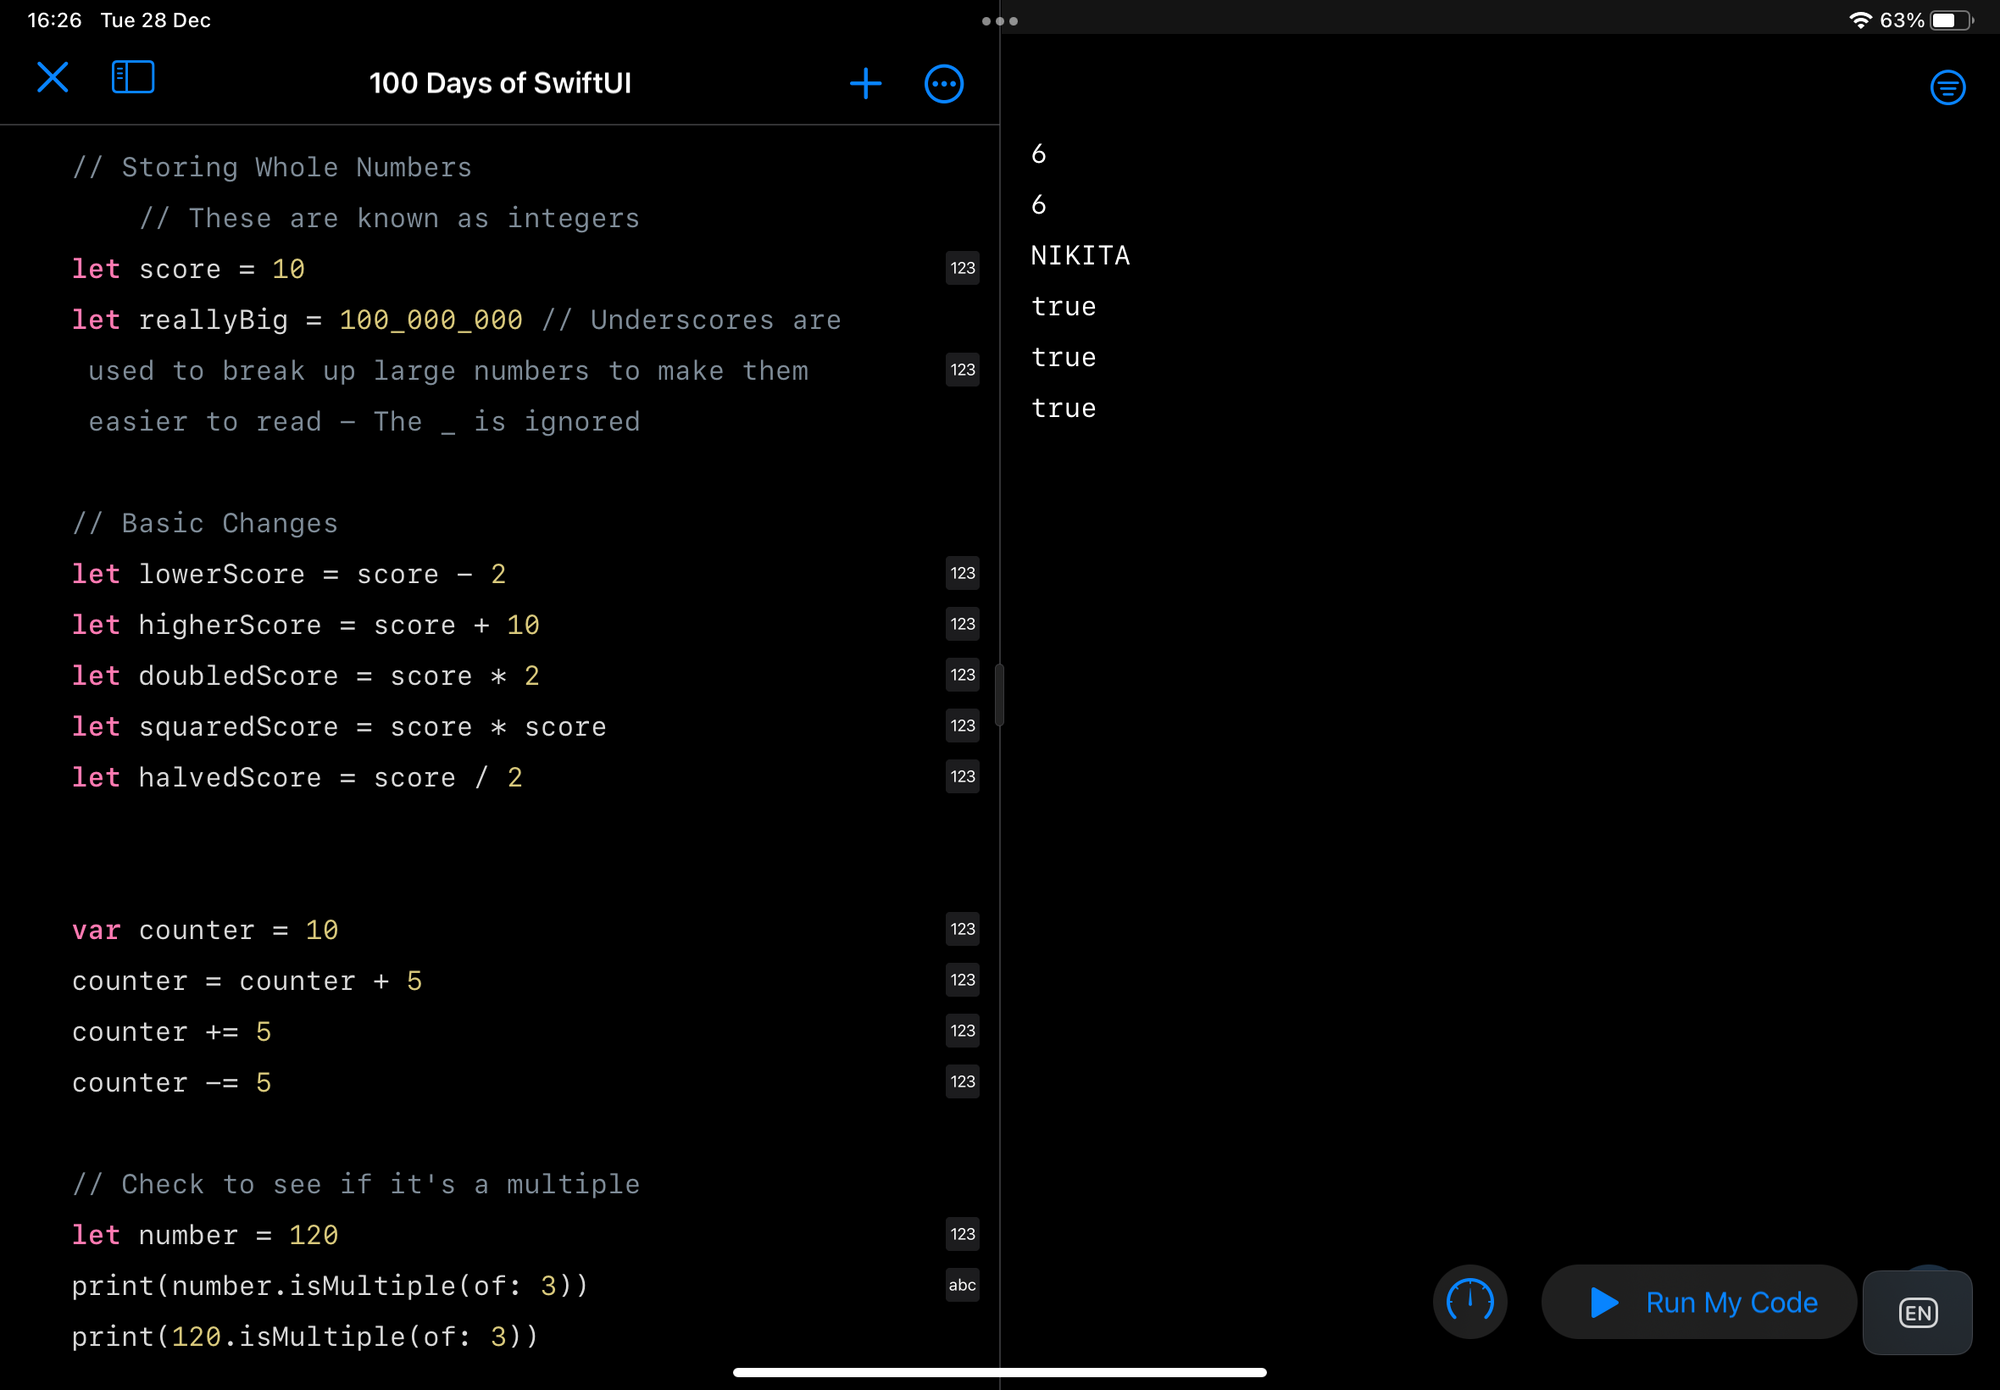Screen dimensions: 2000x1390
Task: Close the playground with the X icon
Action: tap(53, 78)
